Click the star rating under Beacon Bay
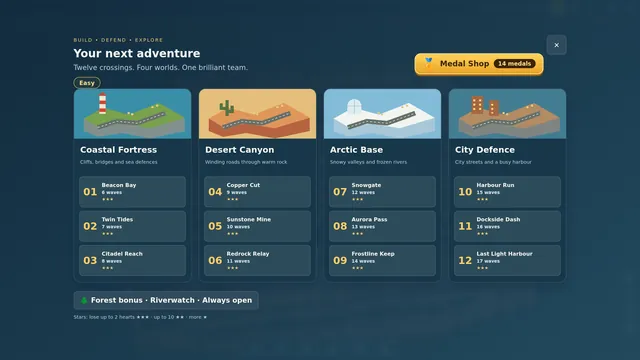The width and height of the screenshot is (640, 360). point(107,200)
